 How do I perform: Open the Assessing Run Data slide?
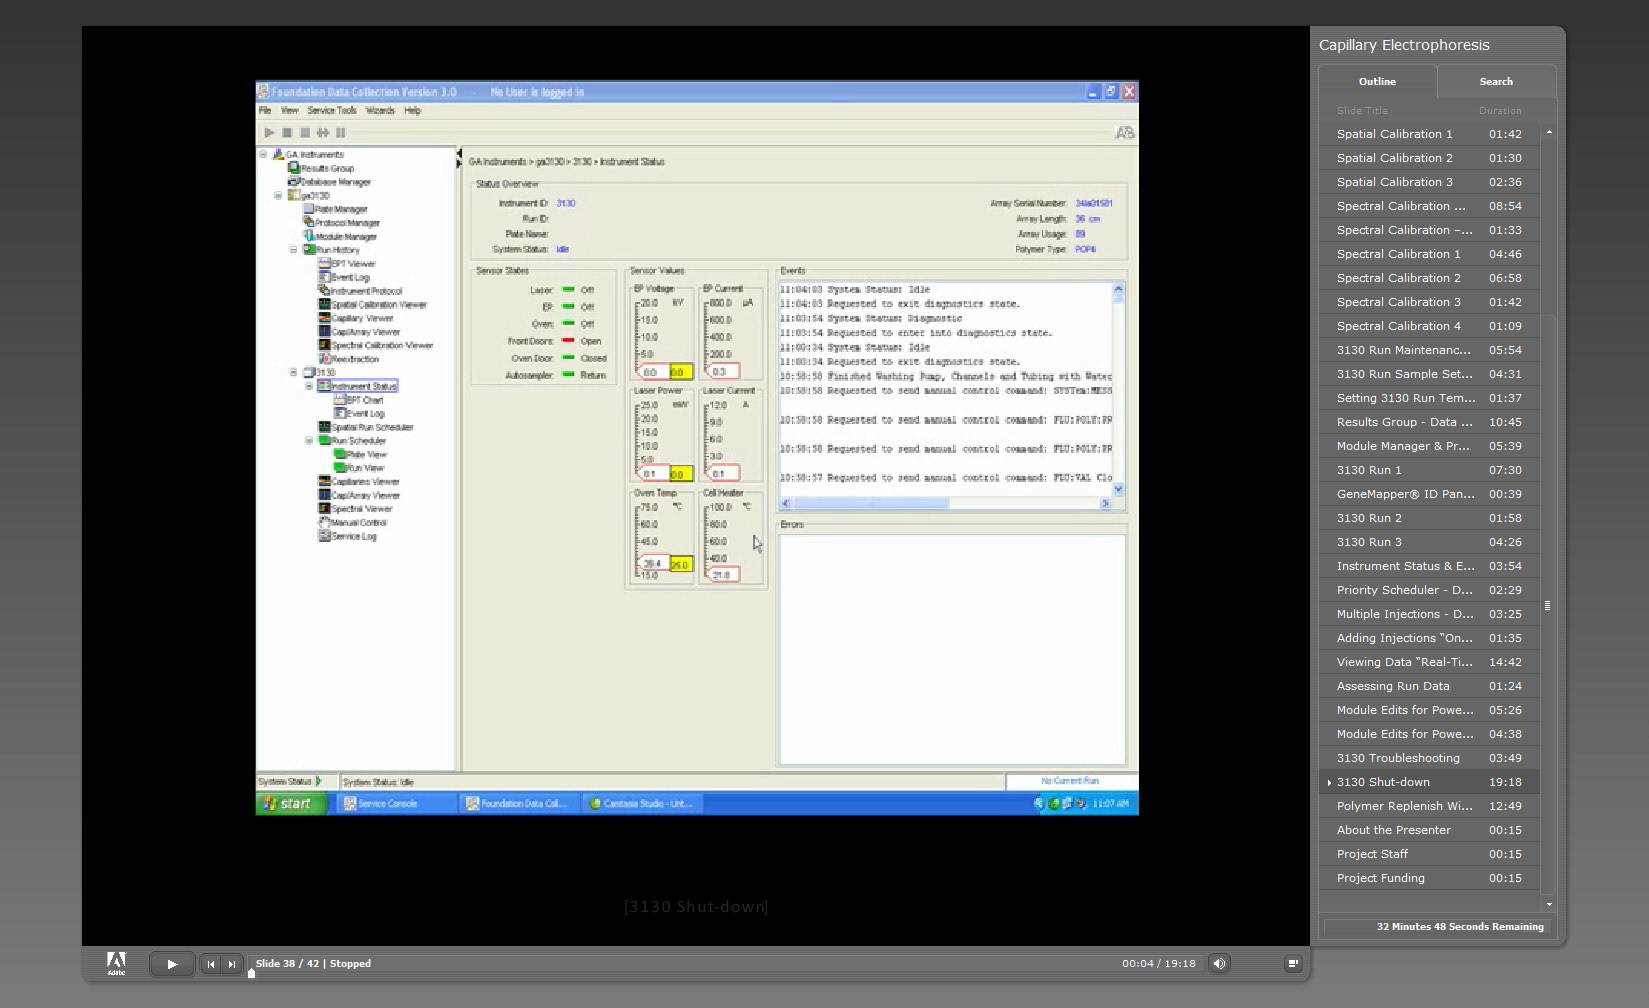(x=1429, y=686)
